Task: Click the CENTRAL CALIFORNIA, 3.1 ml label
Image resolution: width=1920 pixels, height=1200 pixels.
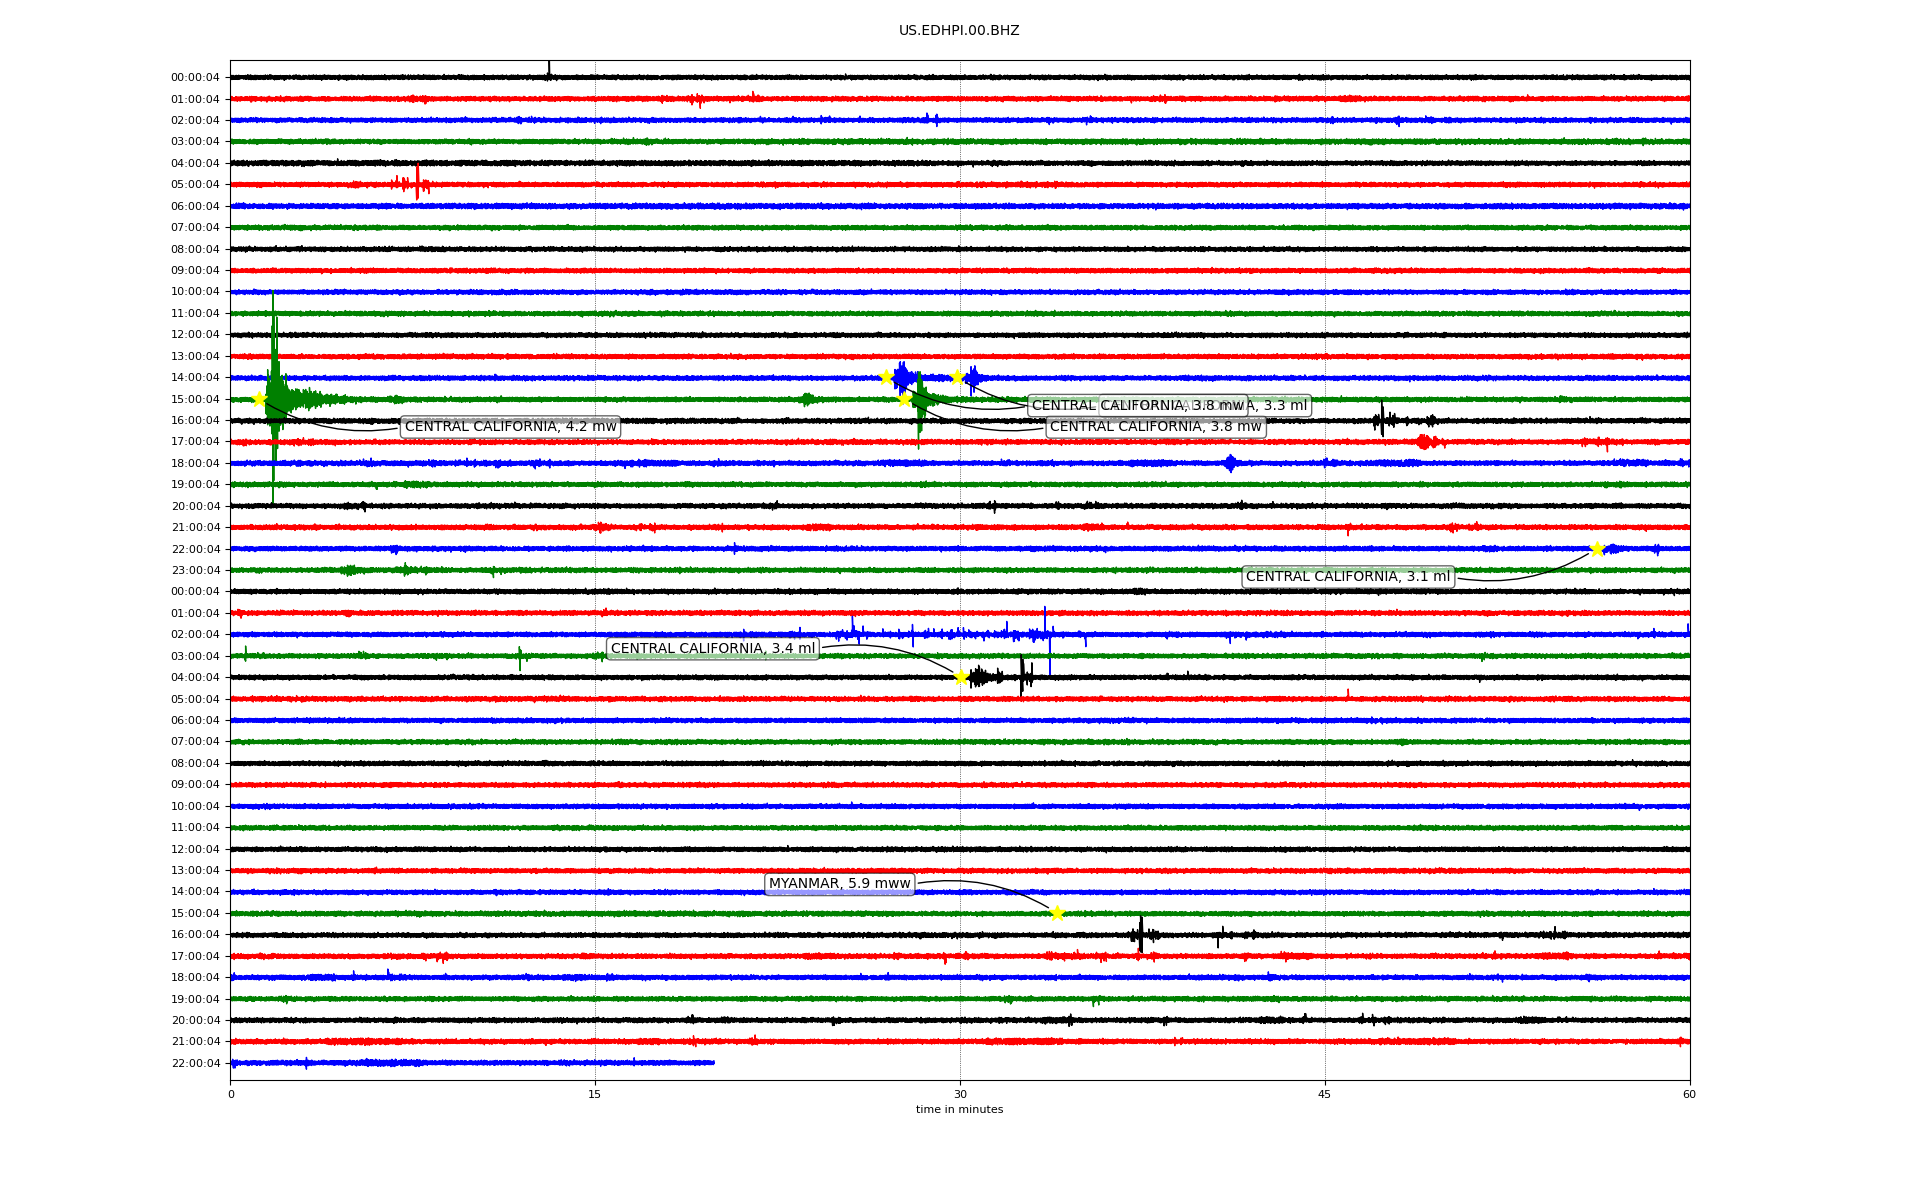Action: [x=1347, y=577]
